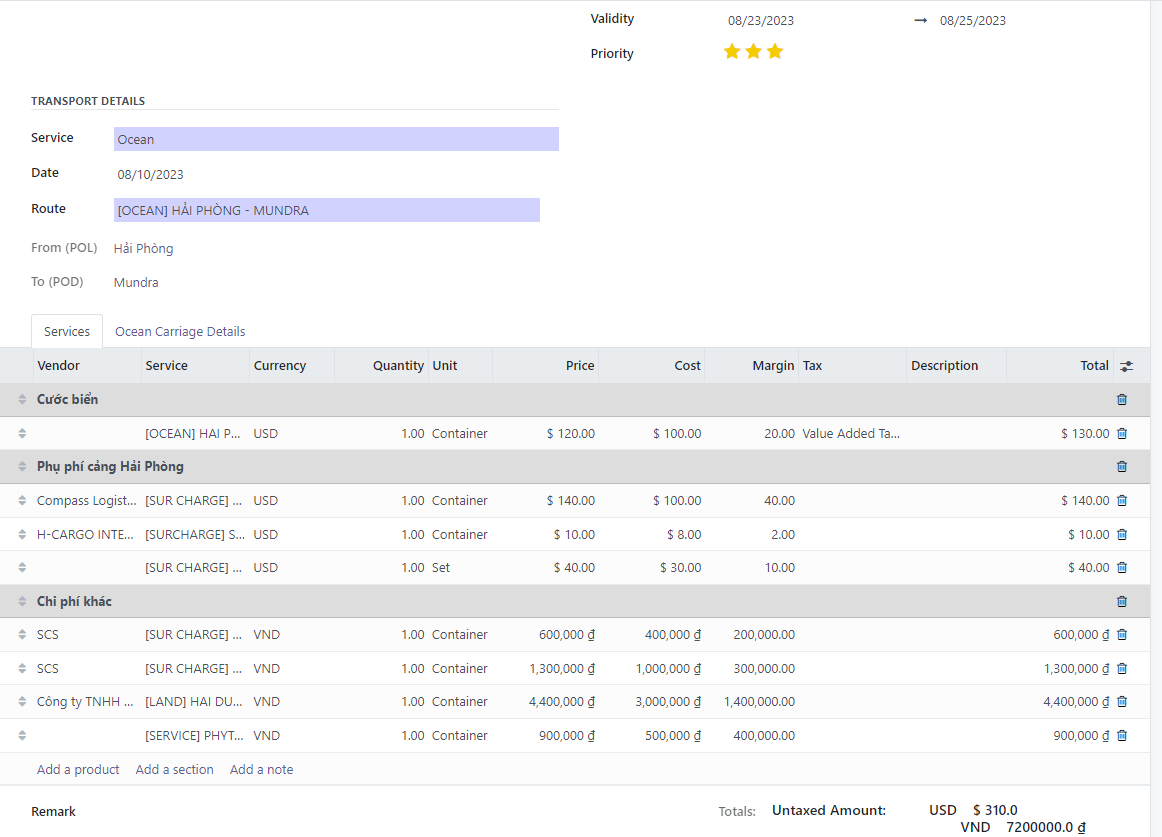Open USD currency dropdown on Cước biển line
Screen dimensions: 1162x837
290,434
